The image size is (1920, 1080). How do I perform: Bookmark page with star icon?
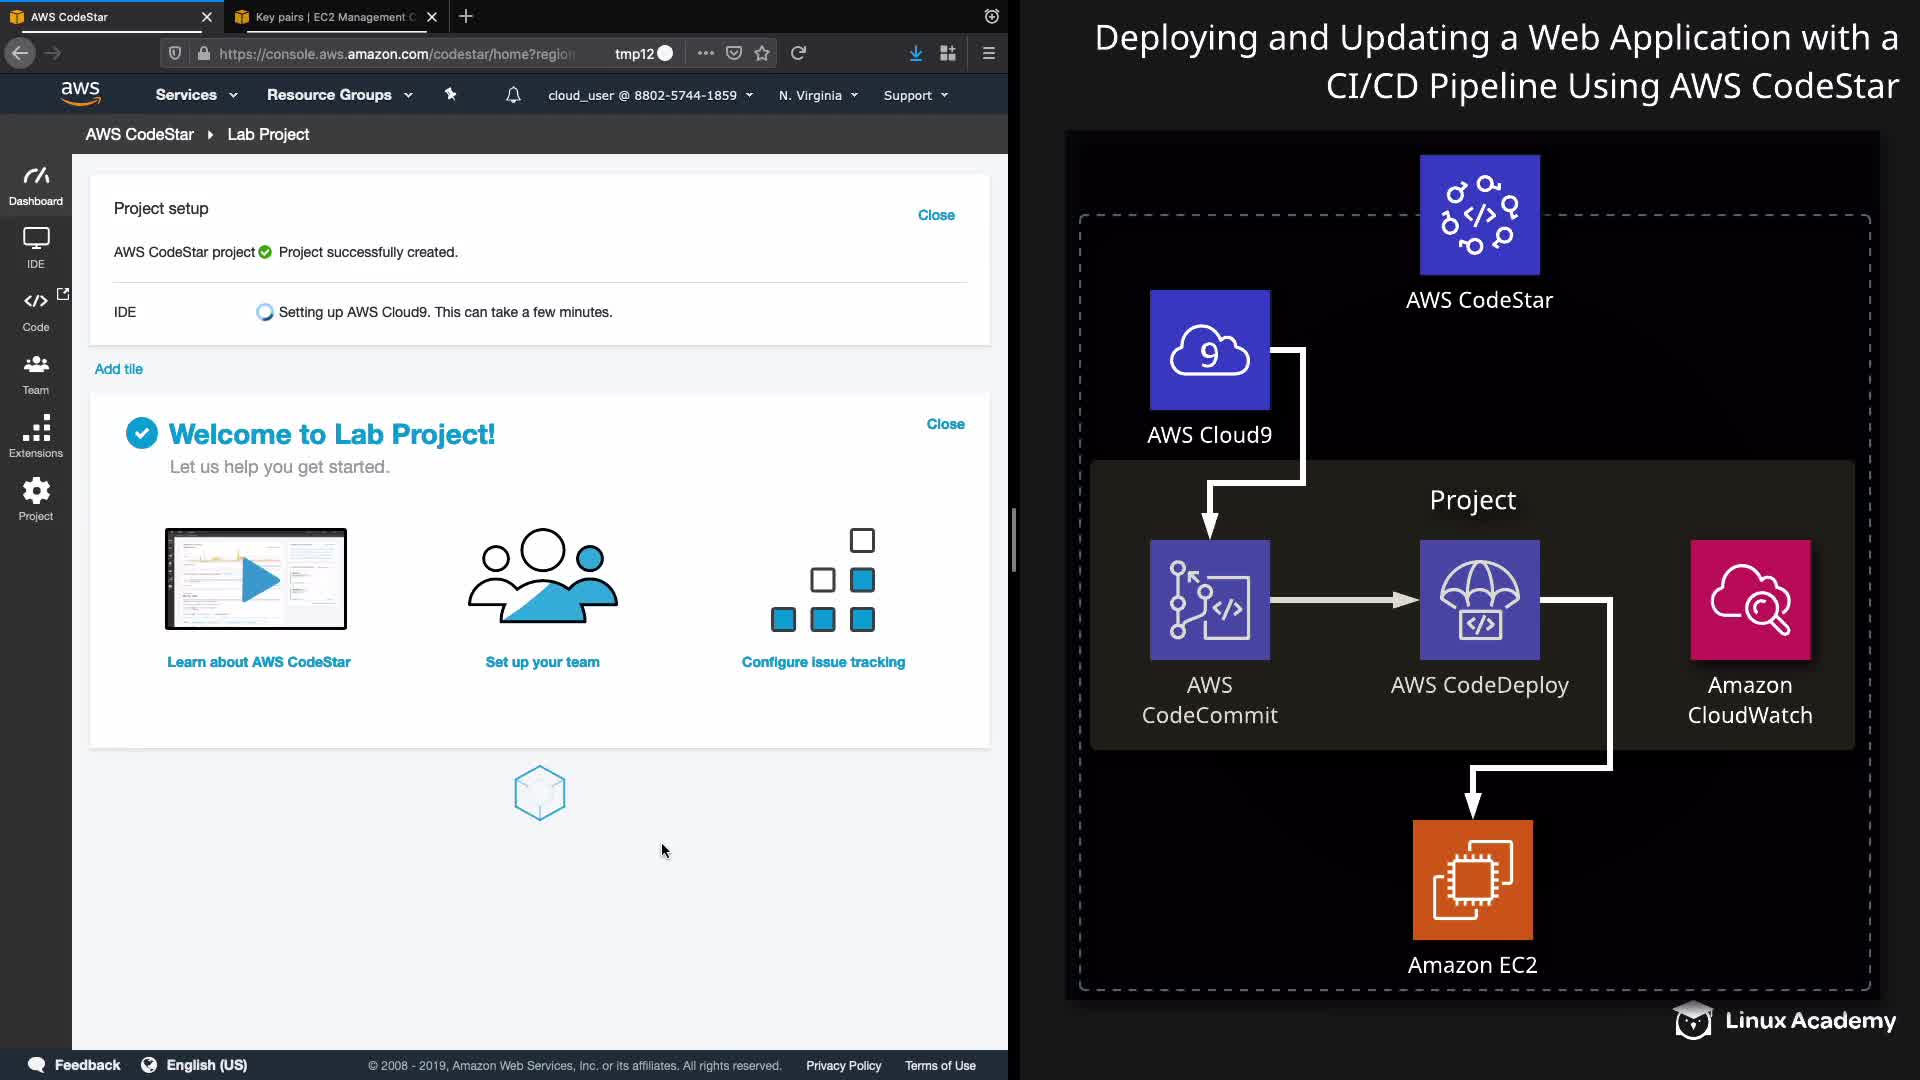point(762,53)
